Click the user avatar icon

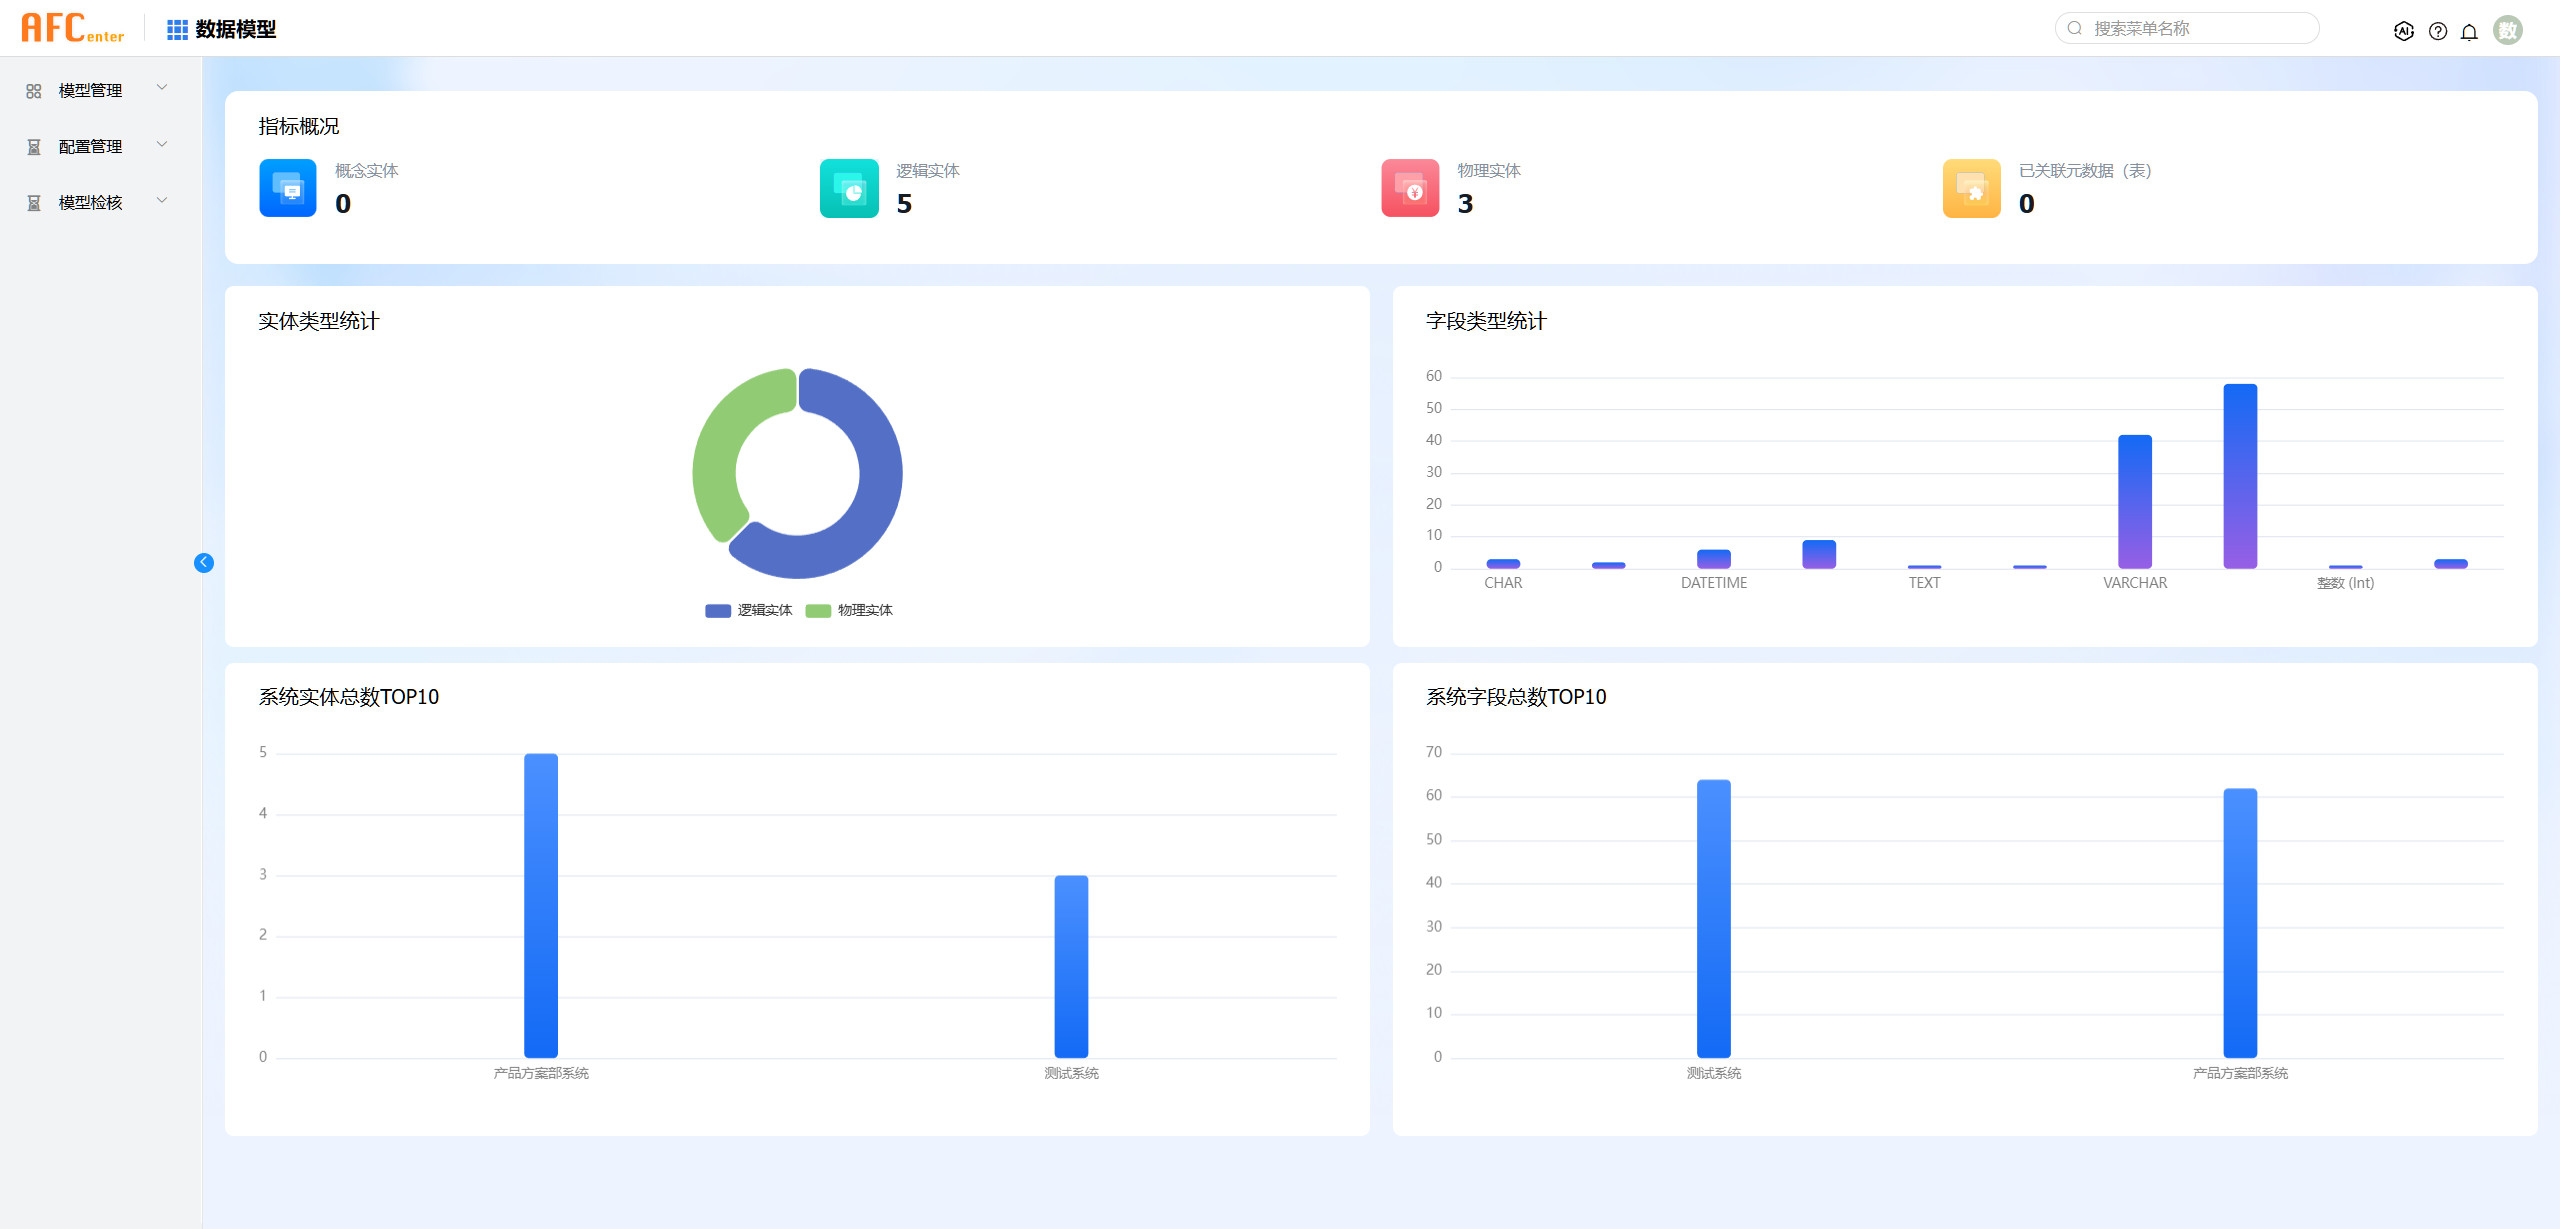click(x=2507, y=30)
